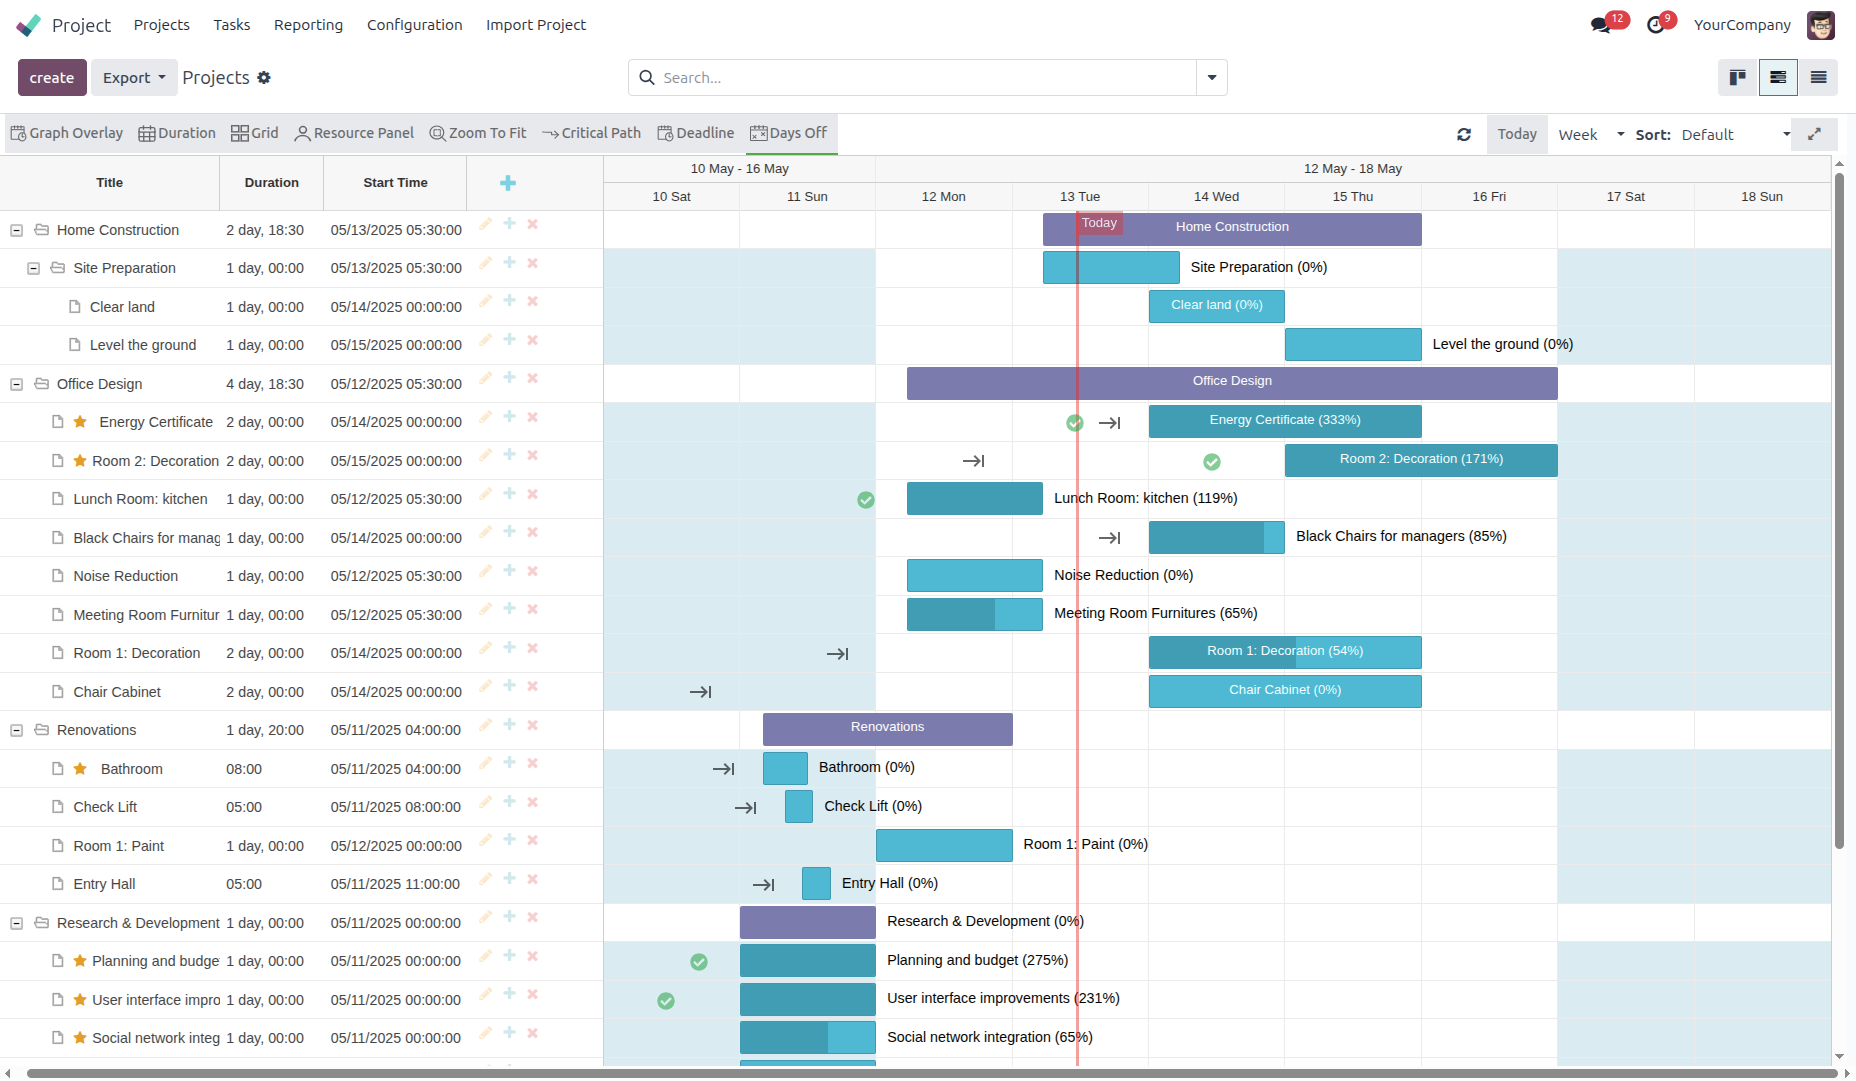Open the Export dropdown

(x=134, y=78)
